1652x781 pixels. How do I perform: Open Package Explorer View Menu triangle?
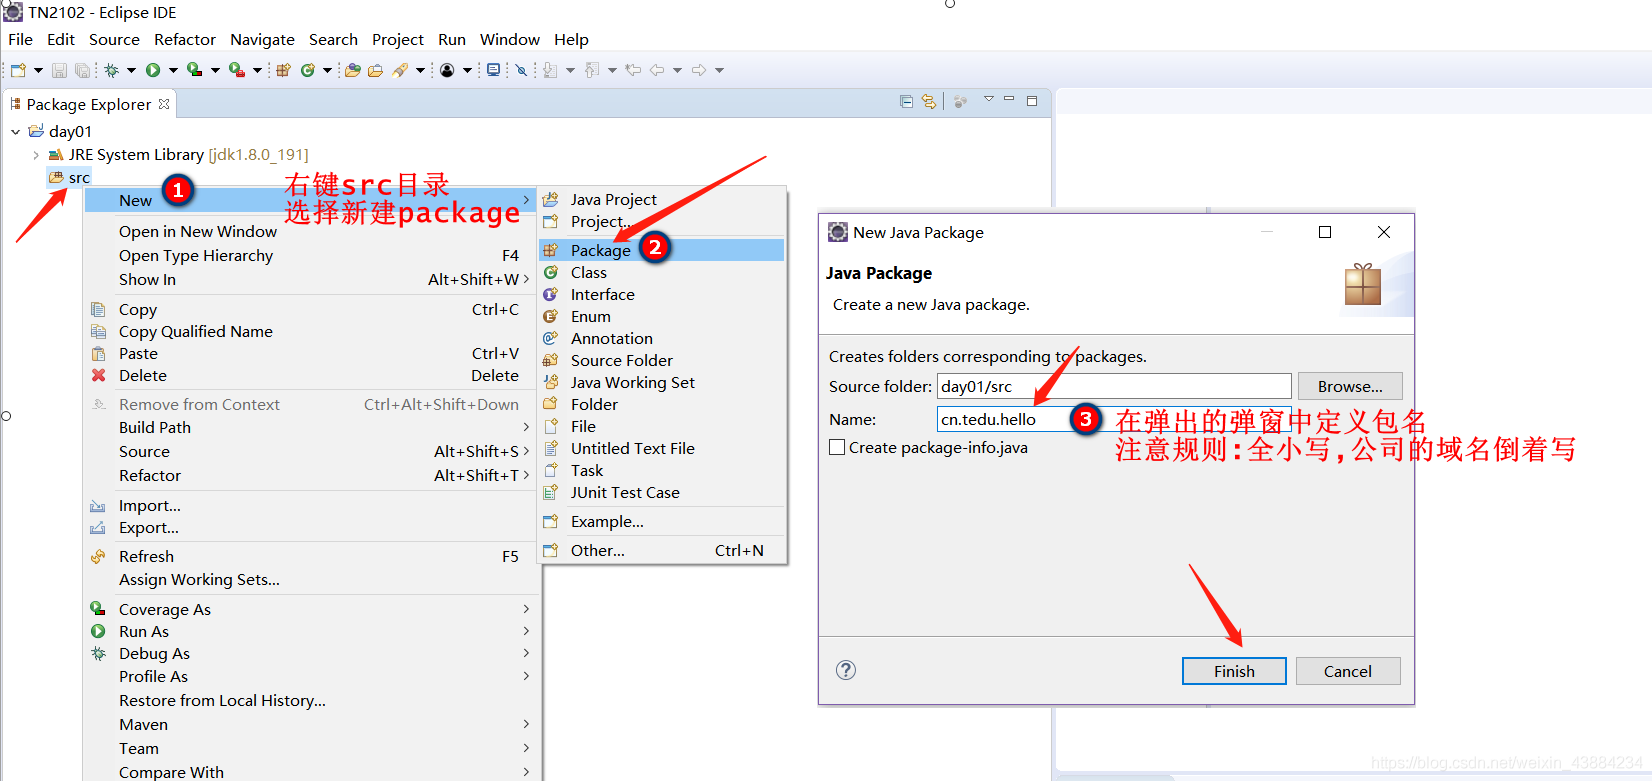(988, 99)
